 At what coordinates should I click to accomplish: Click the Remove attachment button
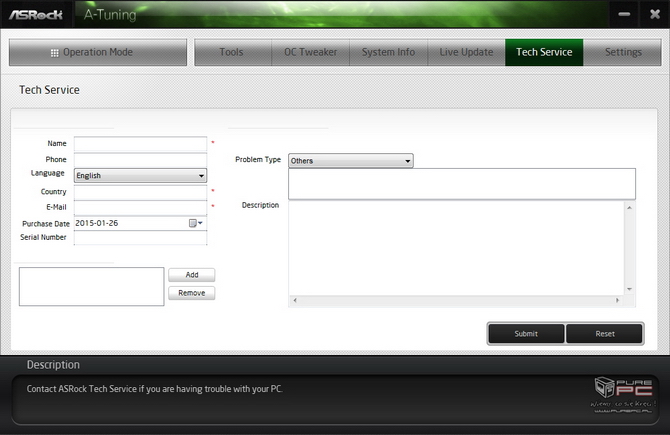tap(192, 293)
